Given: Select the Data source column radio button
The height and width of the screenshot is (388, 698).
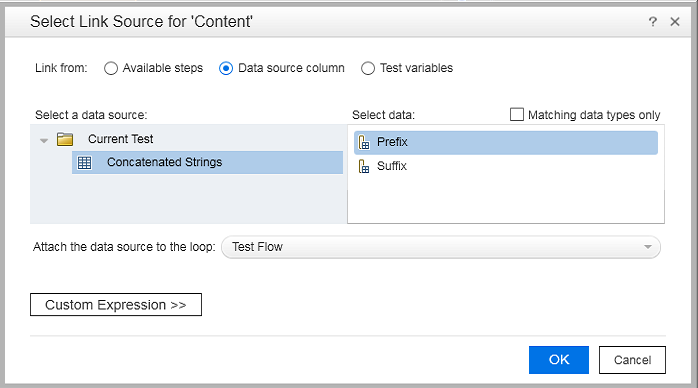Looking at the screenshot, I should (x=226, y=68).
